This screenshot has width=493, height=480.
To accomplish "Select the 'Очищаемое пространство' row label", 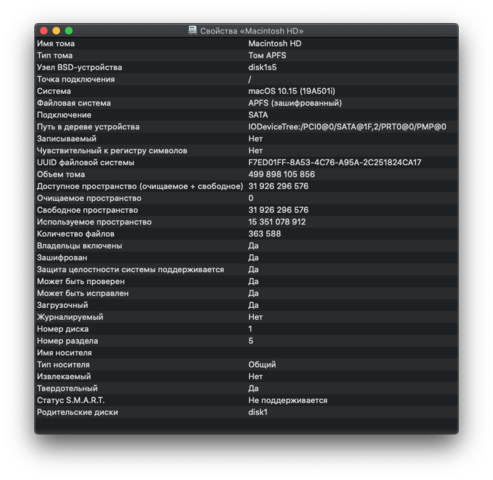I will click(x=89, y=198).
